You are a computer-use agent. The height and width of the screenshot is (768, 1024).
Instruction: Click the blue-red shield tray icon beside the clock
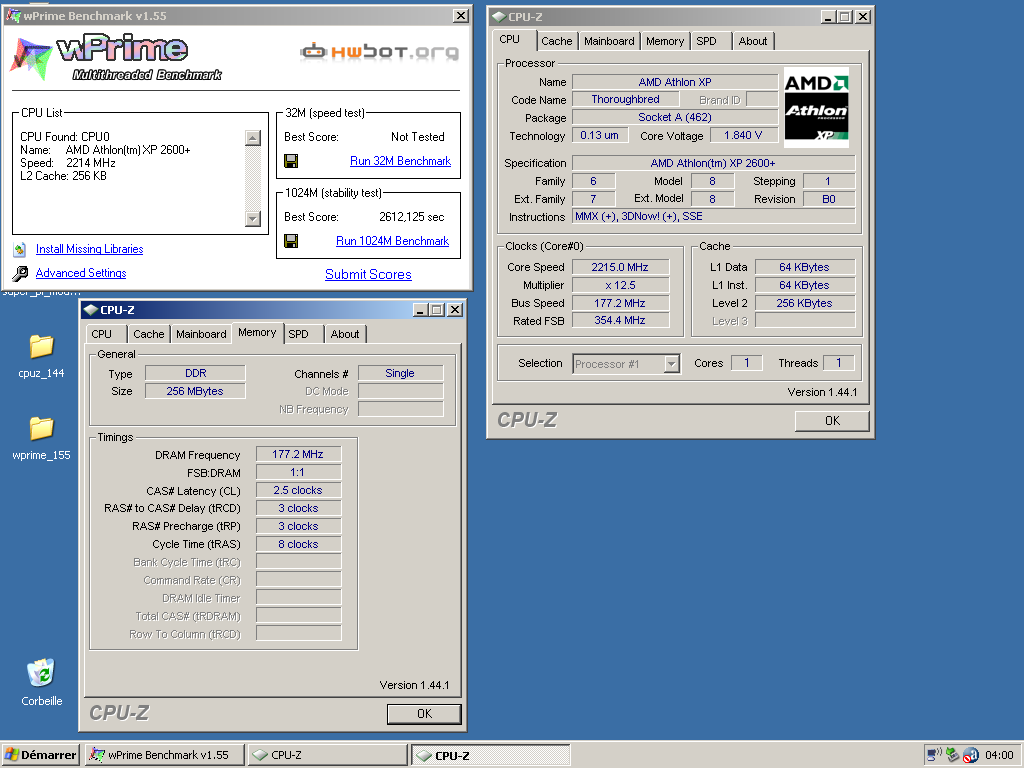pos(970,755)
